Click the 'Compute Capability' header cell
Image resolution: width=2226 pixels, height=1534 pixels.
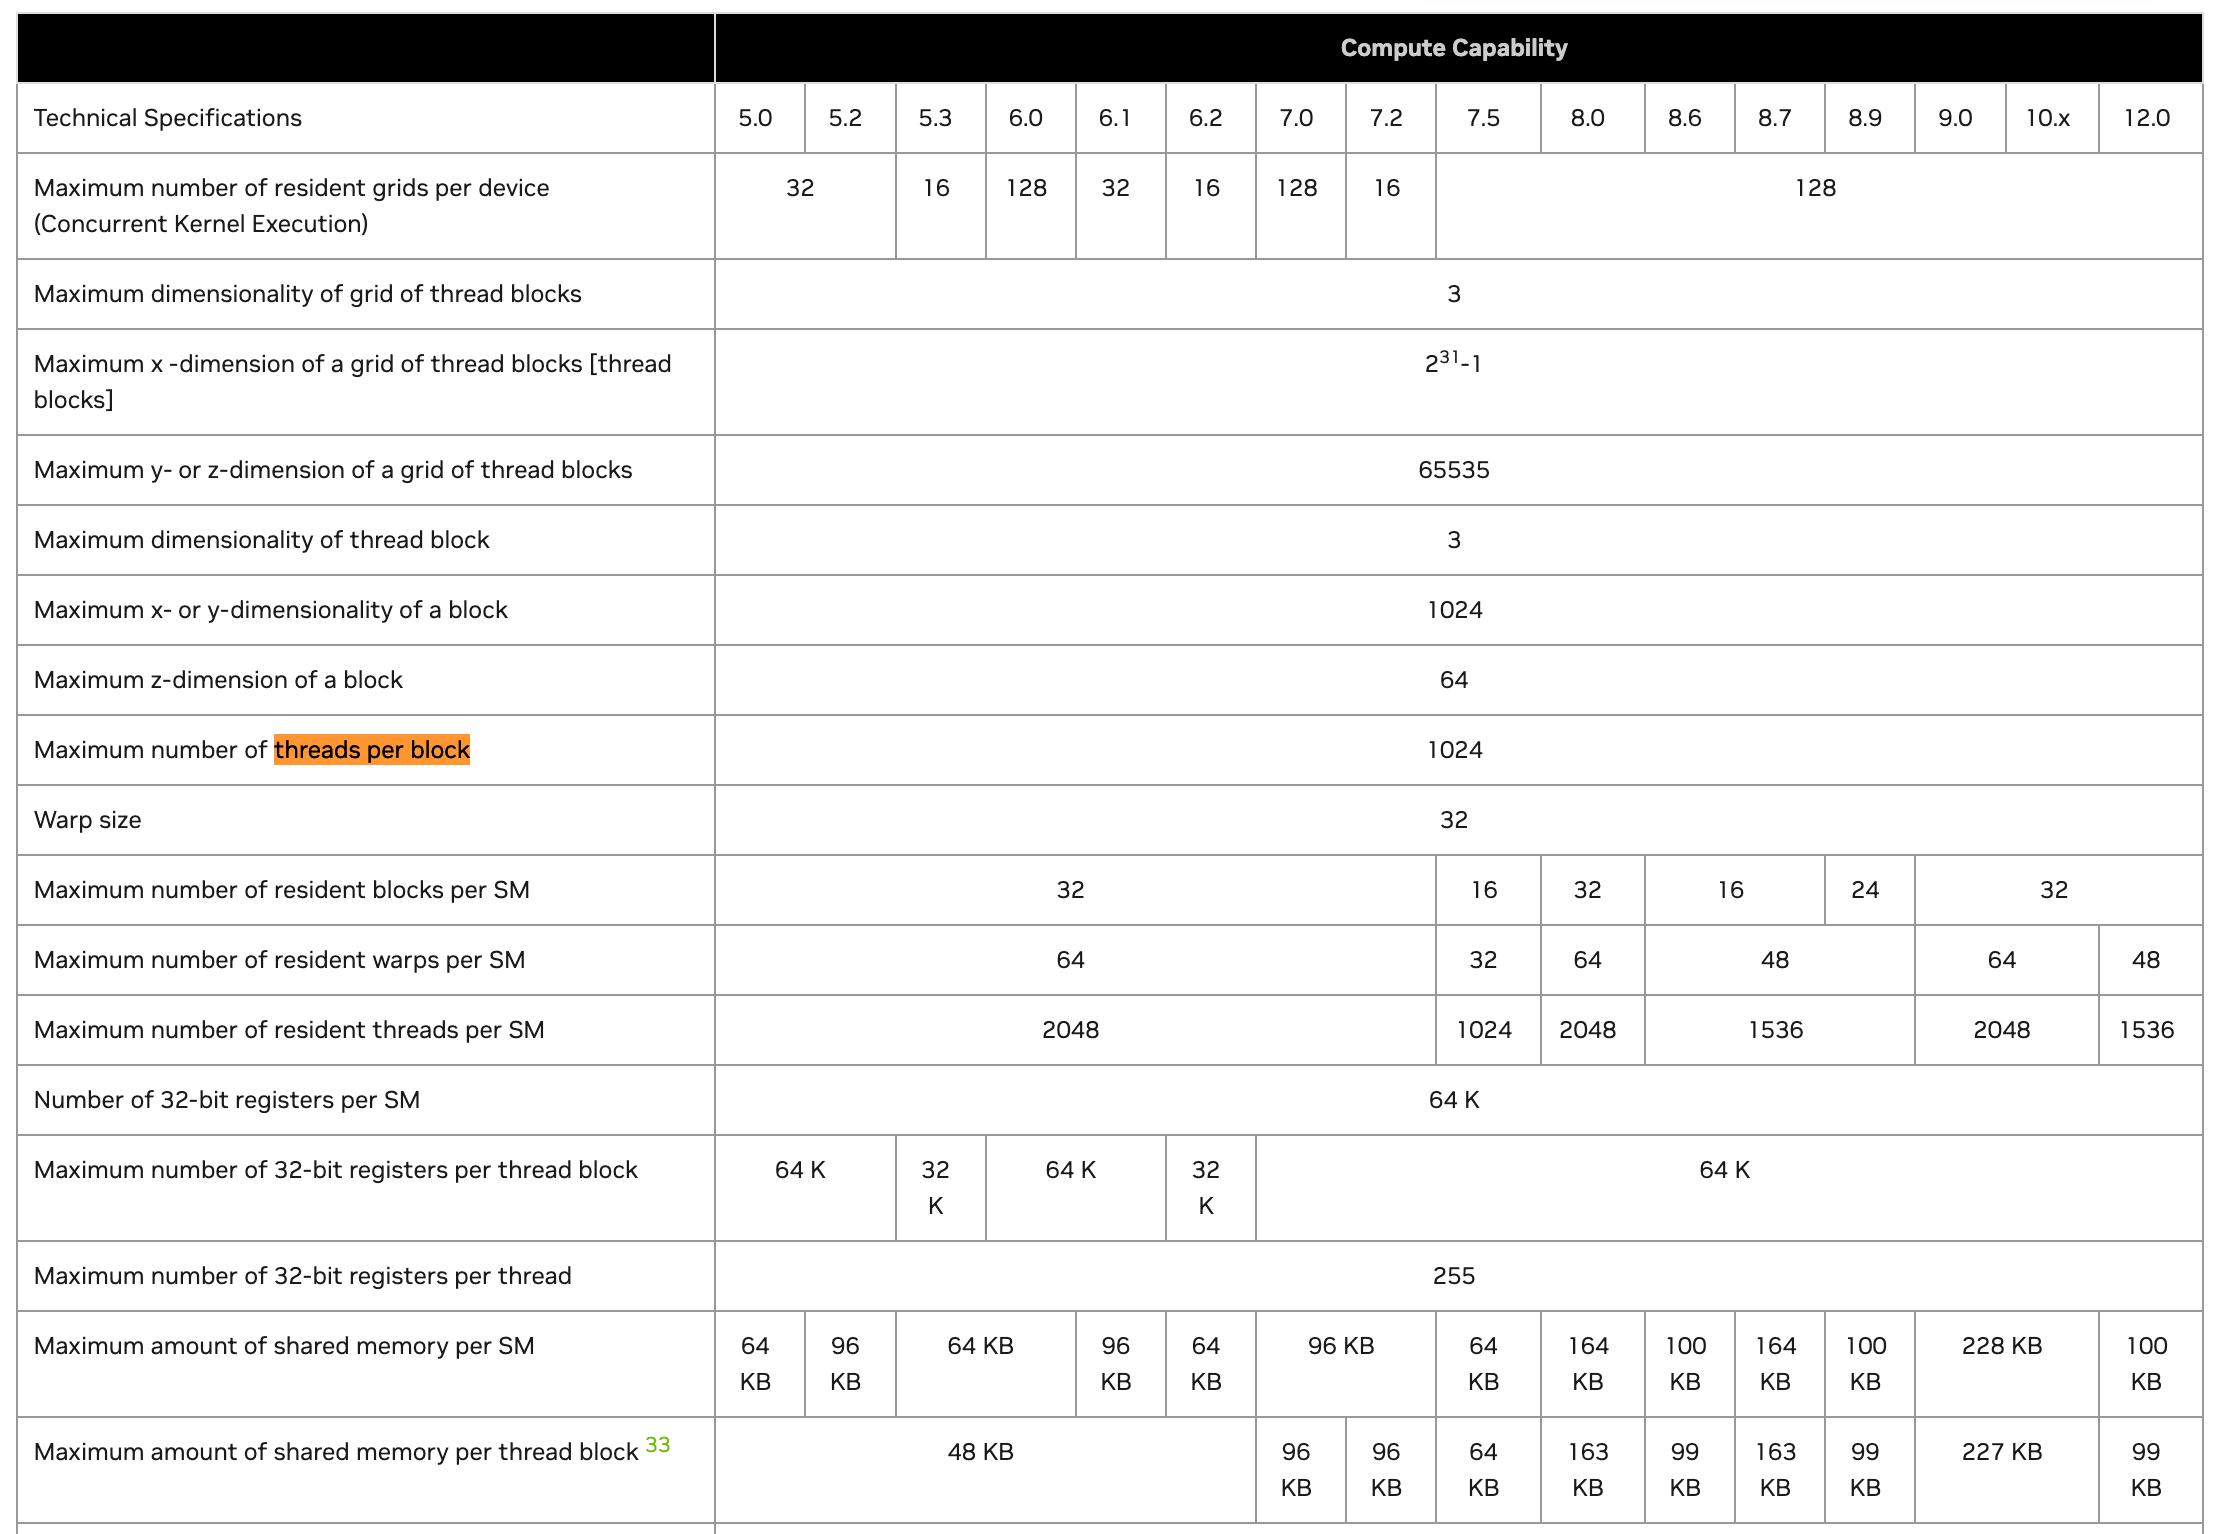coord(1453,48)
